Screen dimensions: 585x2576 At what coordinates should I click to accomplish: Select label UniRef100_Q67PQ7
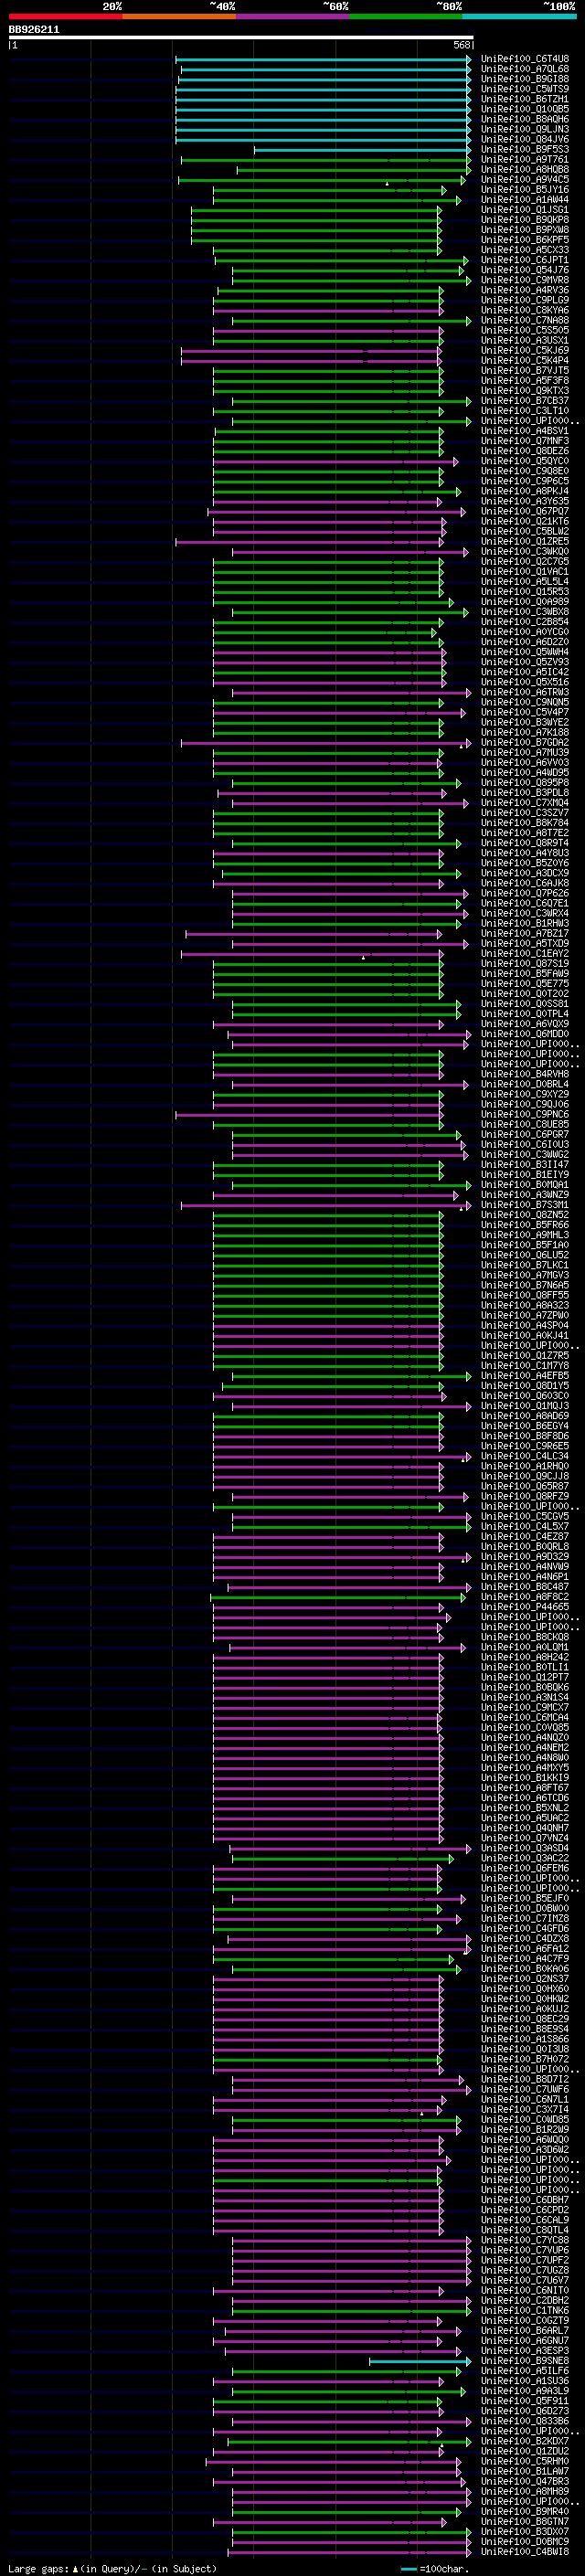tap(525, 511)
